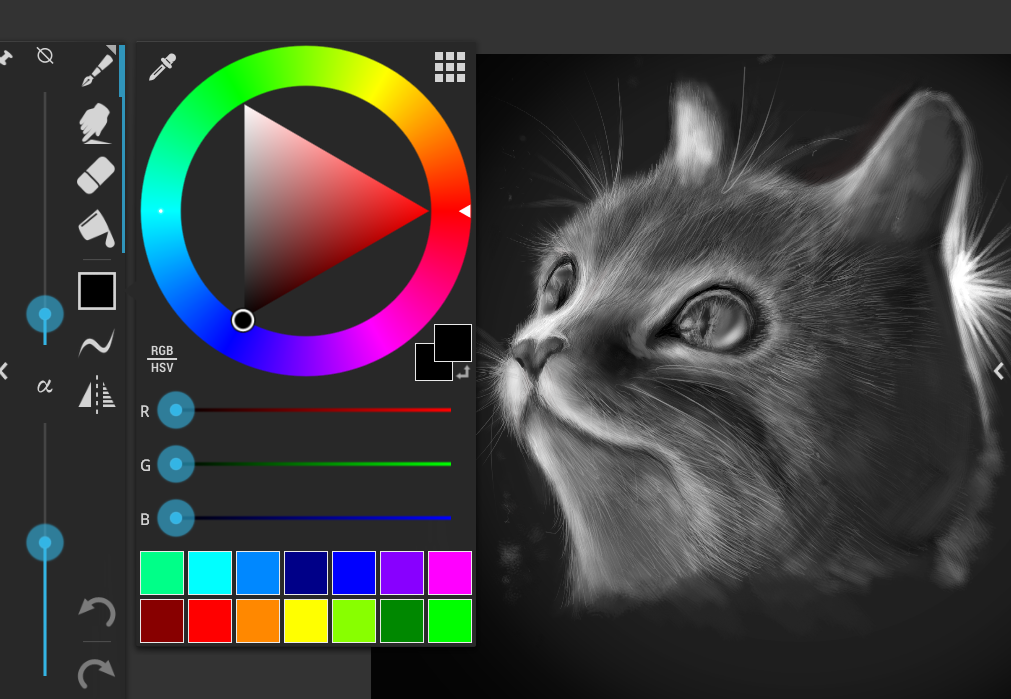Select the foreground black color square

click(453, 343)
